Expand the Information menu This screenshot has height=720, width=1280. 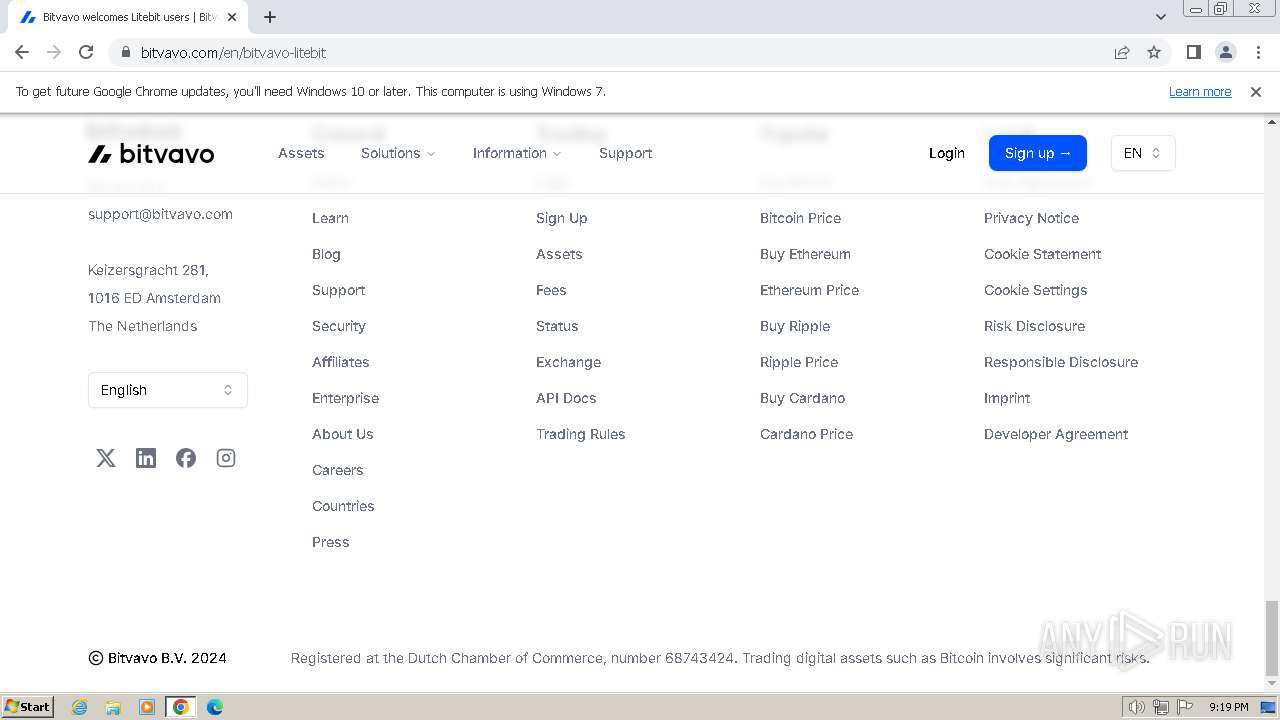click(x=517, y=153)
